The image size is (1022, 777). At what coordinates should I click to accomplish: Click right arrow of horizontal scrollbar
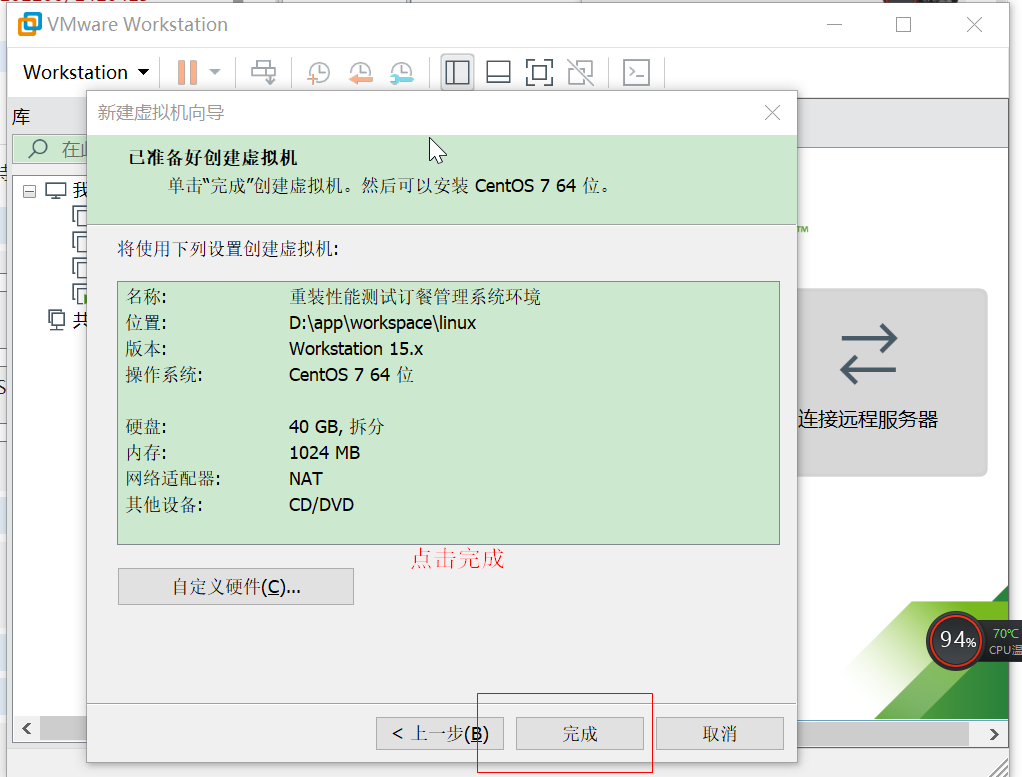pyautogui.click(x=993, y=734)
